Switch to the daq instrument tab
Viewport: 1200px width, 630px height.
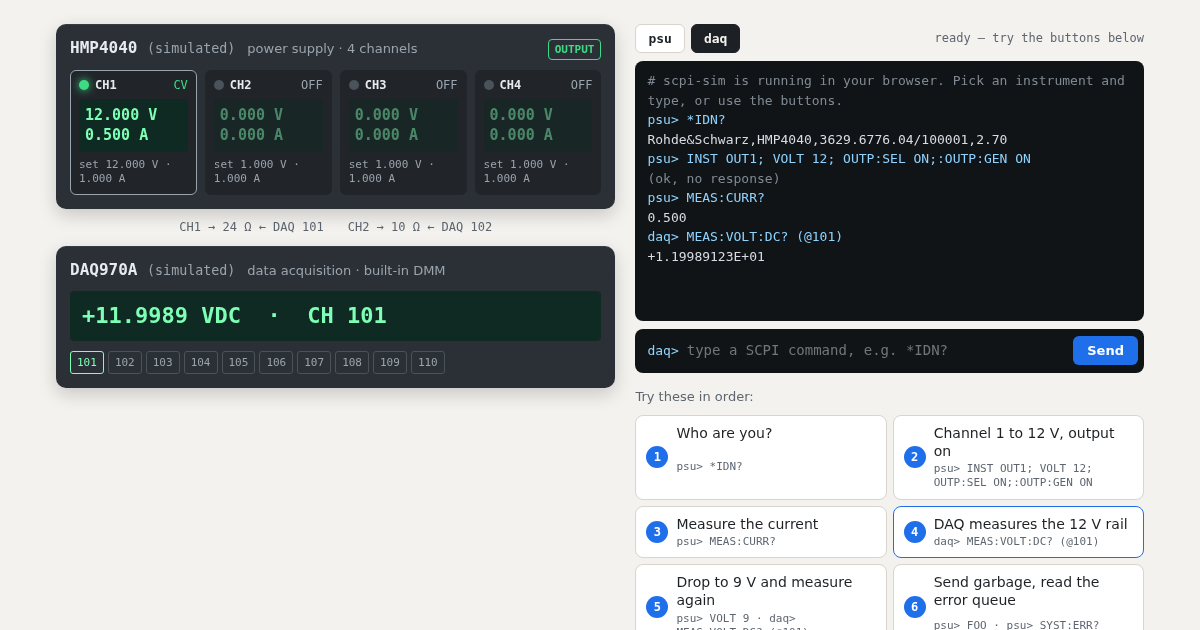715,38
